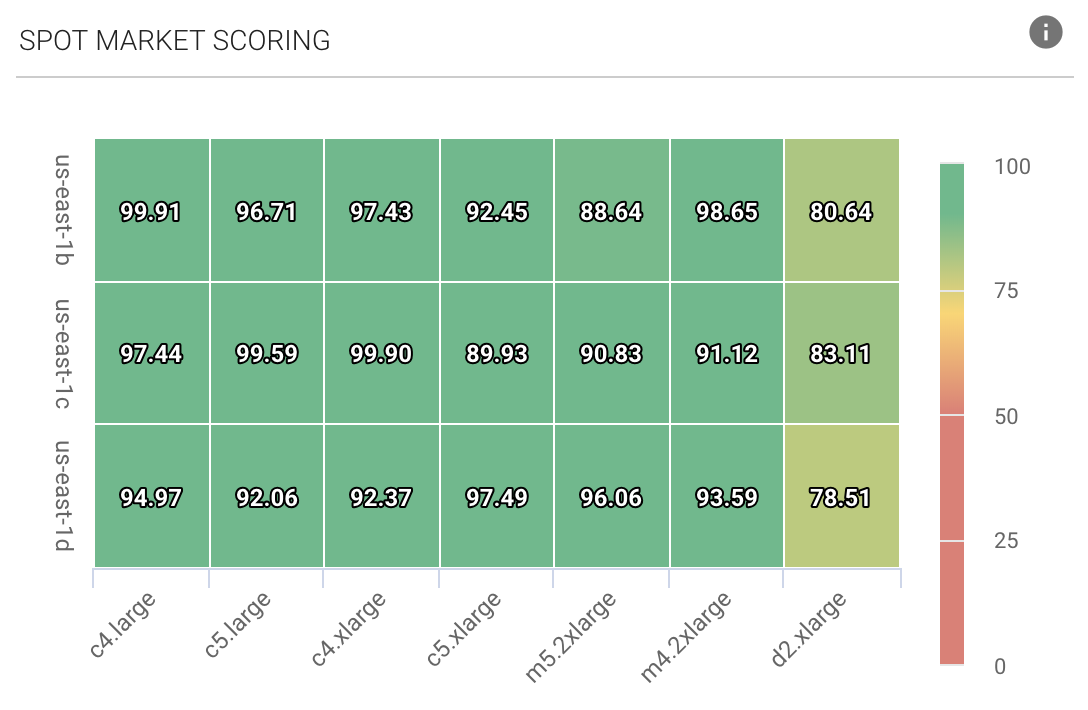Click the 78.51 yellow-green cell

(841, 496)
